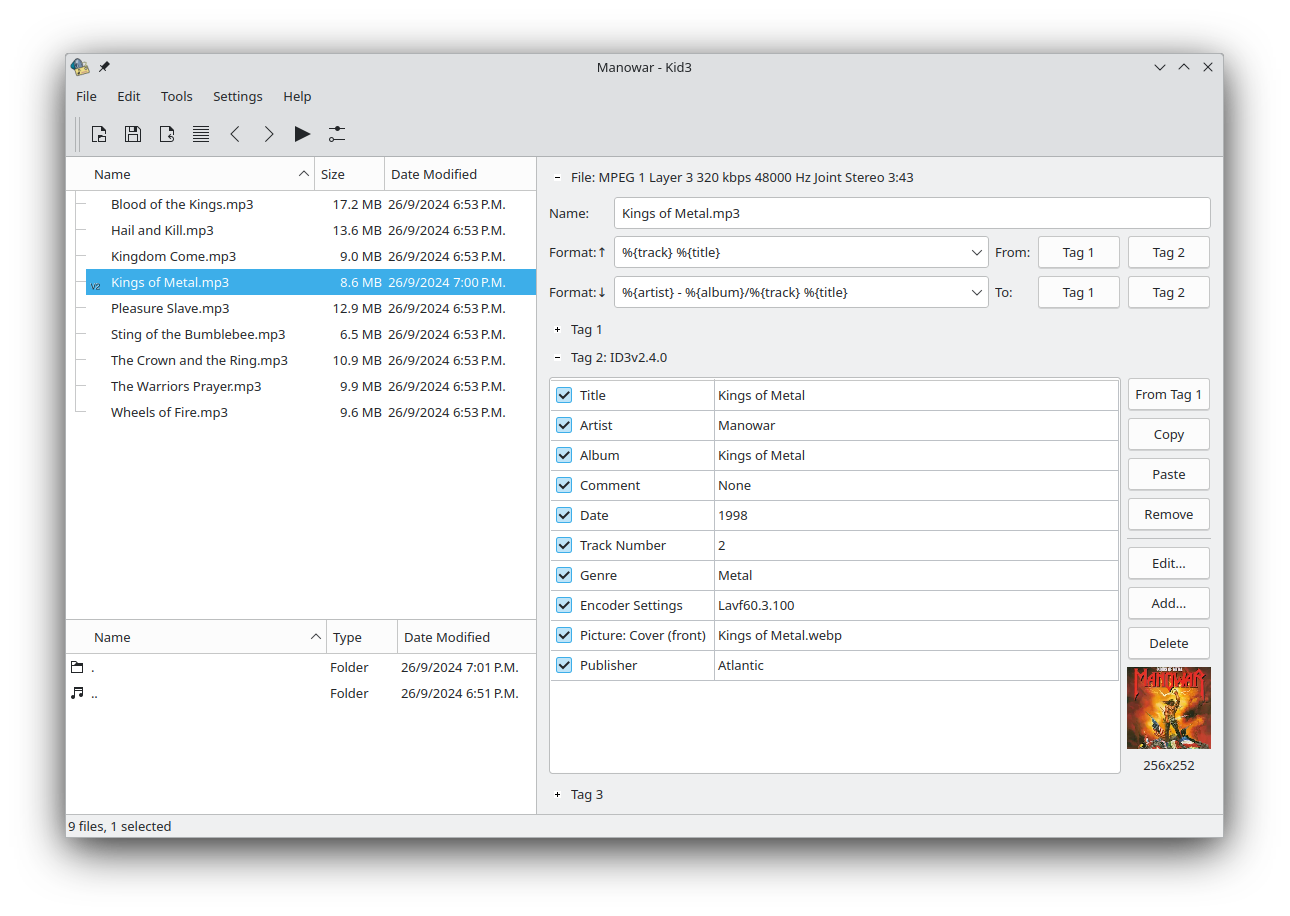Click the Select All lines icon

[x=201, y=134]
